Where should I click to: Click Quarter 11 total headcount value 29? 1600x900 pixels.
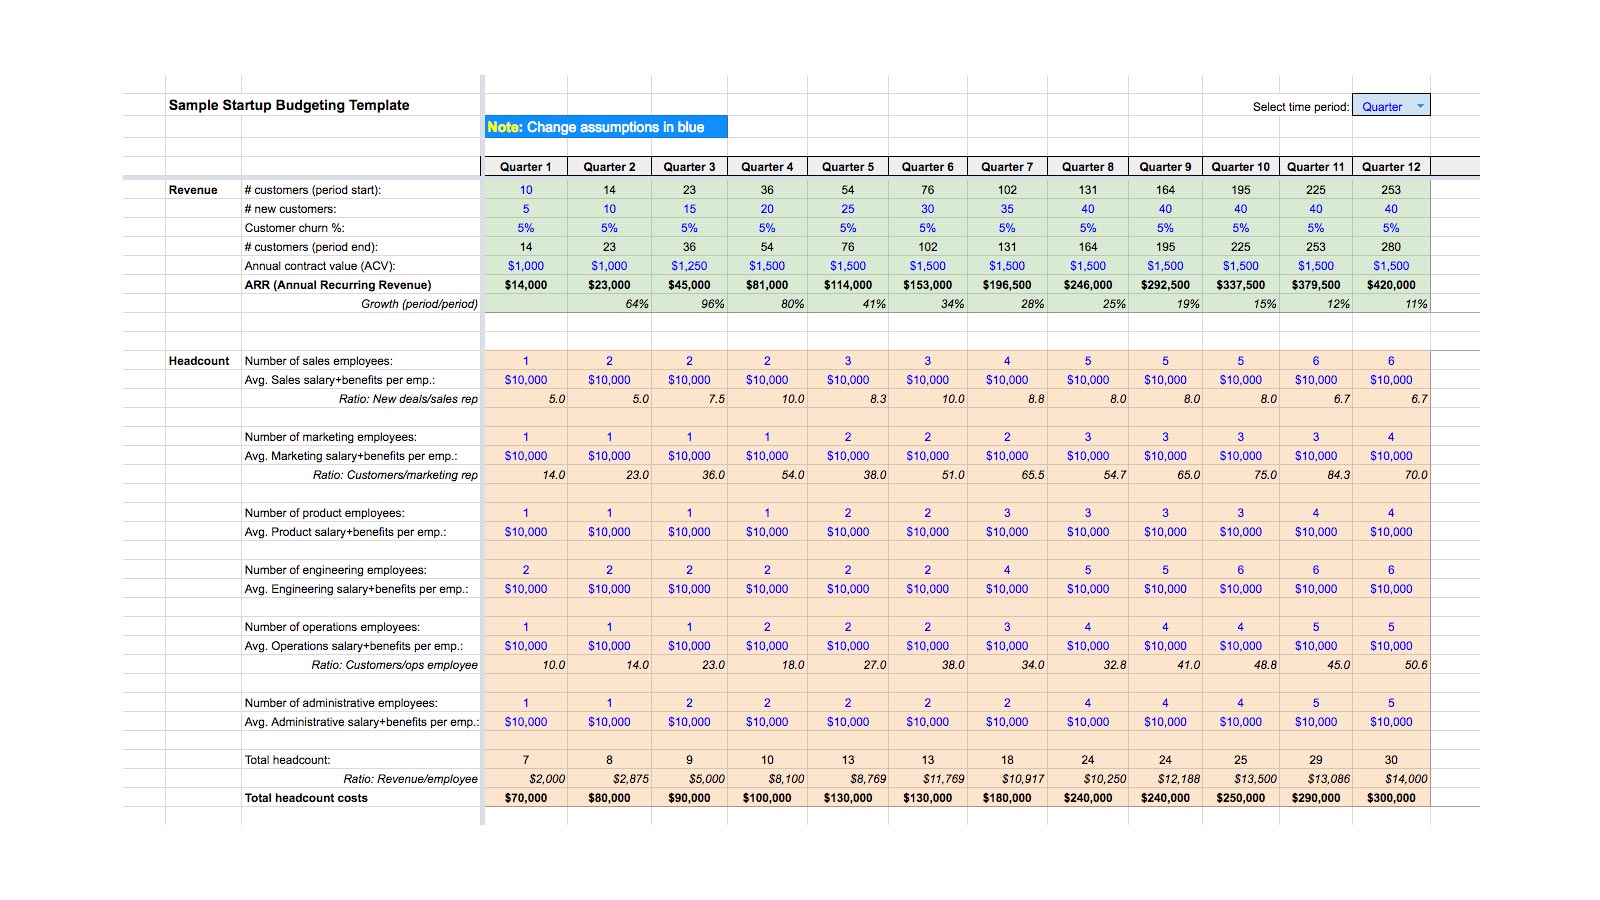click(1316, 760)
